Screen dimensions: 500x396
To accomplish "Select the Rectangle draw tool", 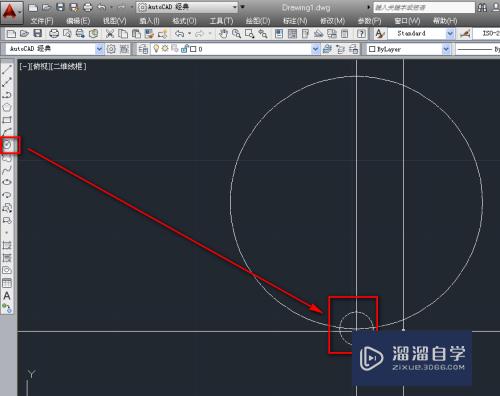I will pyautogui.click(x=7, y=120).
